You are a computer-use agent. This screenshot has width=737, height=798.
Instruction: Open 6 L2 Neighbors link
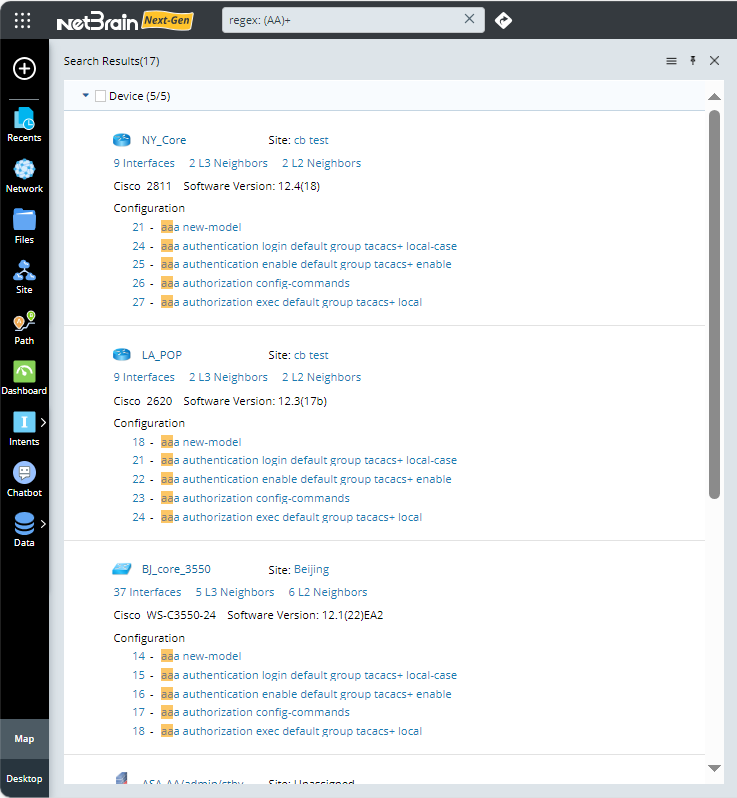pos(328,592)
